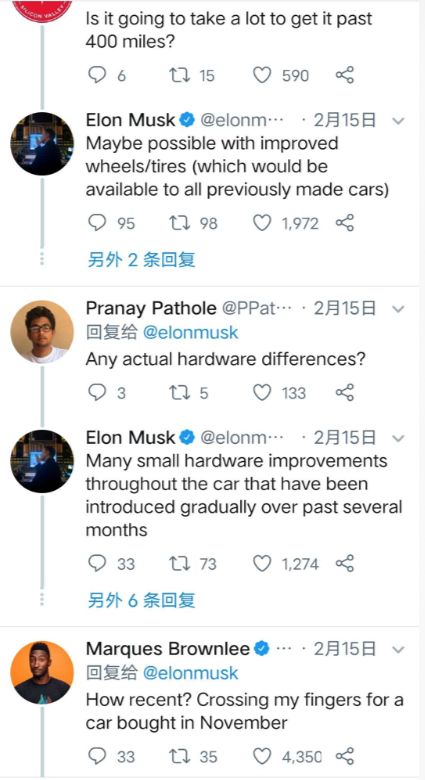Screen dimensions: 425x780
Task: Retweet Pranay Pathole's hardware differences tweet
Action: pyautogui.click(x=179, y=393)
